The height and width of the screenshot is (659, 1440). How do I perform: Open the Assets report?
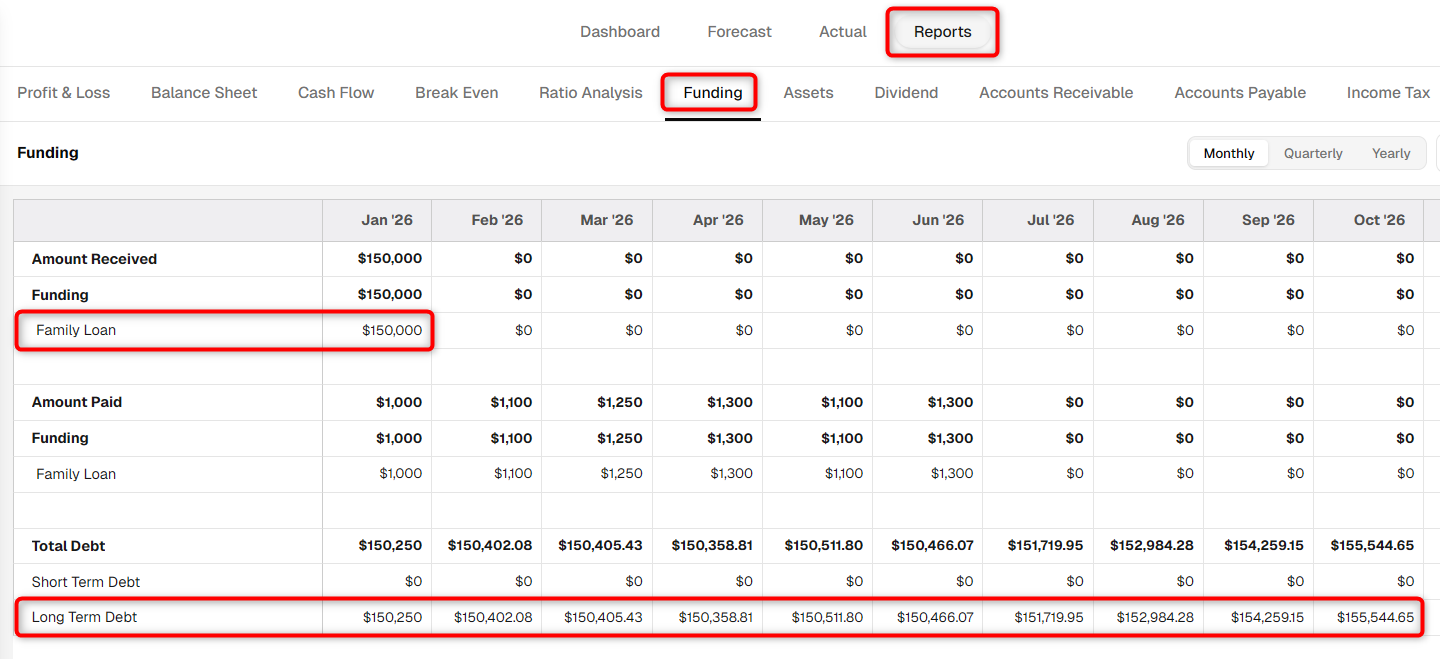(x=809, y=93)
